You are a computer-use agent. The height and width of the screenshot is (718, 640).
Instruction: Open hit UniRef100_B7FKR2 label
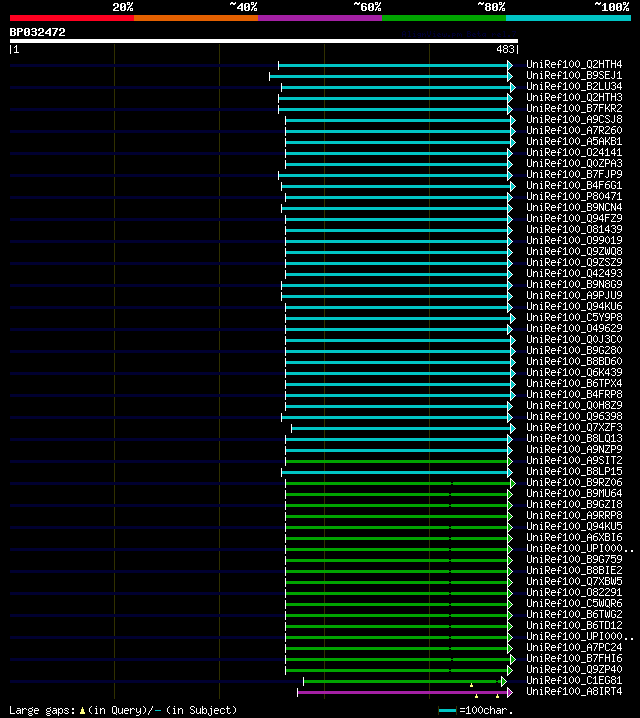[x=574, y=108]
